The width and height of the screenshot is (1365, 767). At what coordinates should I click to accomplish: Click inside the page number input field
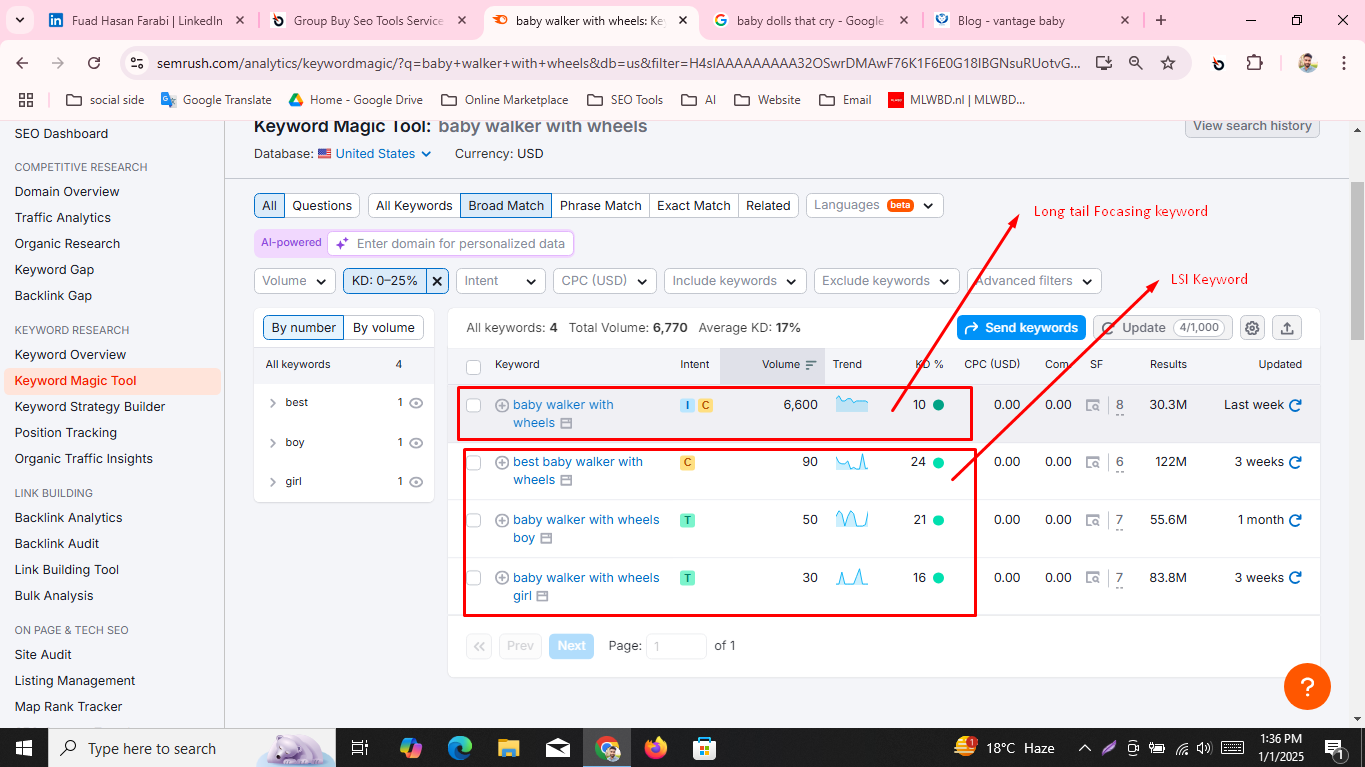(676, 646)
